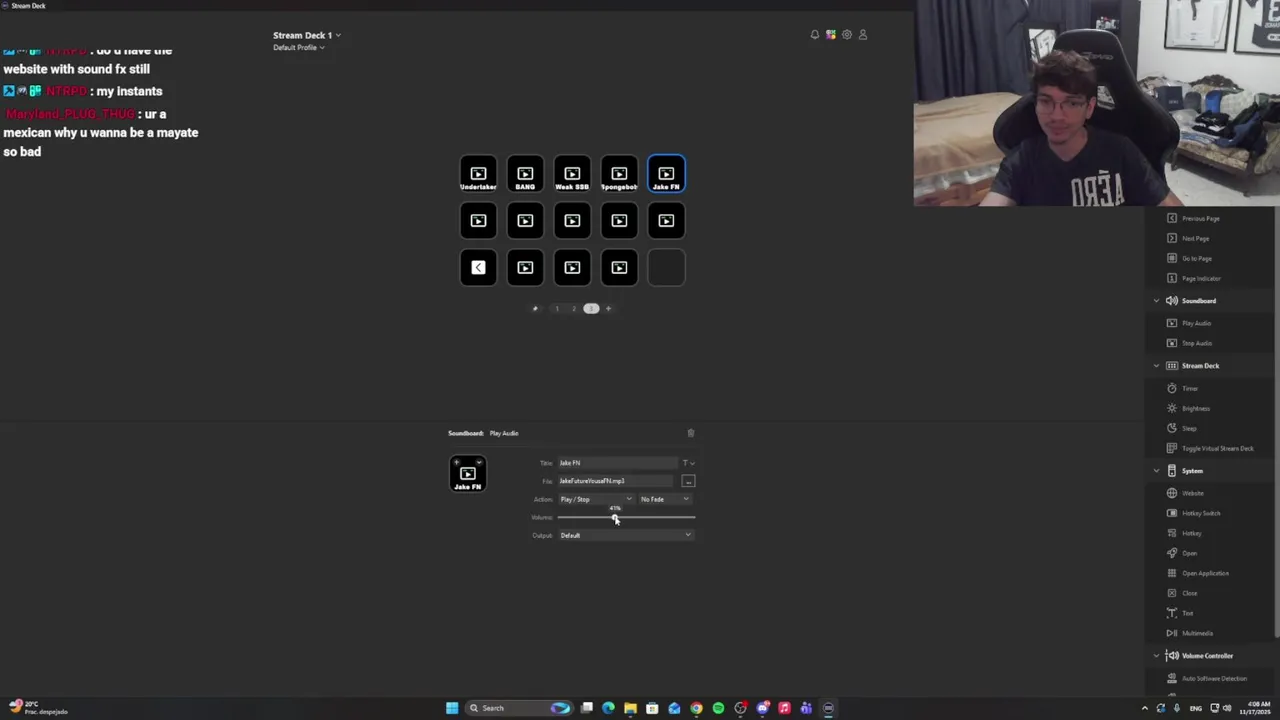Viewport: 1280px width, 720px height.
Task: Delete the action using the trash icon
Action: (690, 433)
